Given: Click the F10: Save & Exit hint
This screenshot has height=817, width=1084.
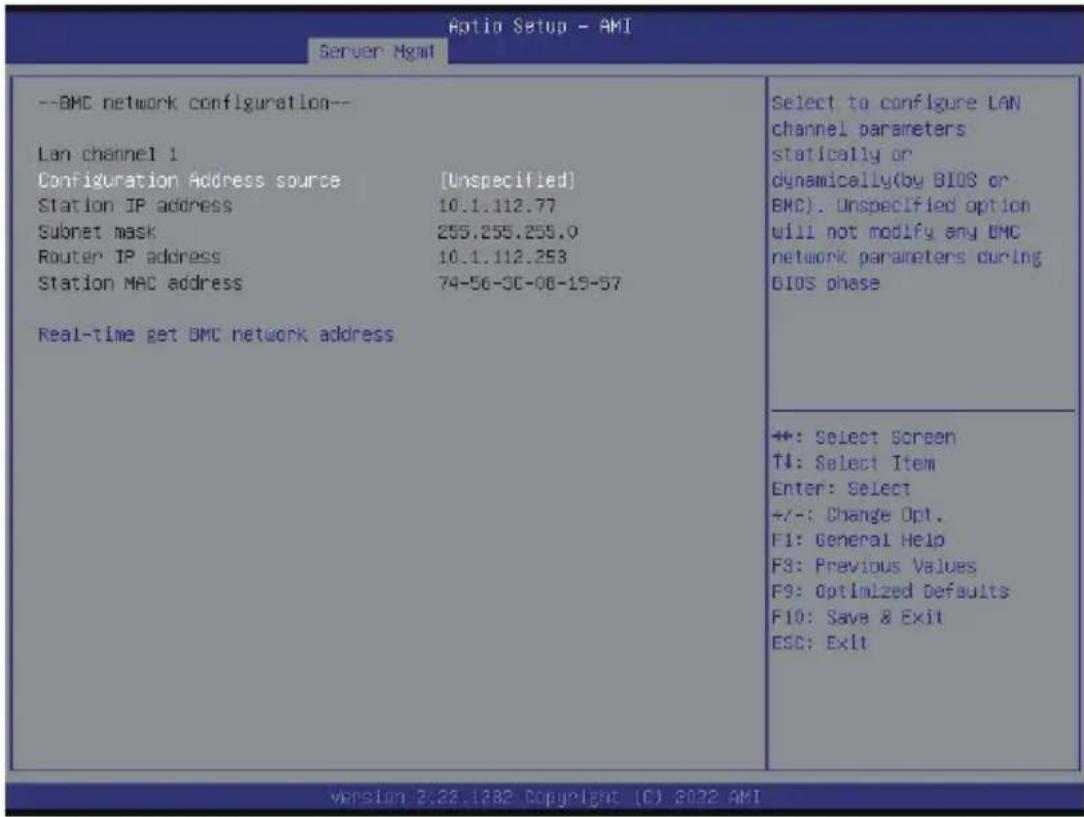Looking at the screenshot, I should 857,617.
